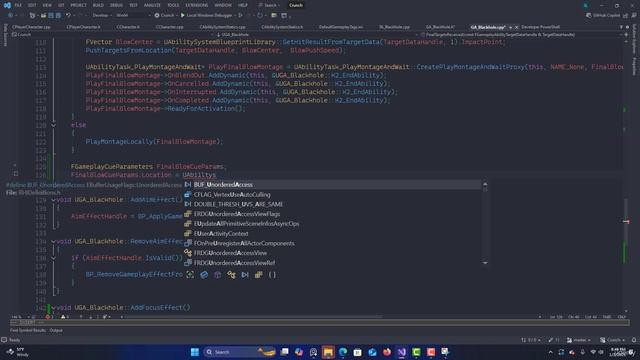Toggle macro filter icon in IntelliSense bar

(x=245, y=275)
